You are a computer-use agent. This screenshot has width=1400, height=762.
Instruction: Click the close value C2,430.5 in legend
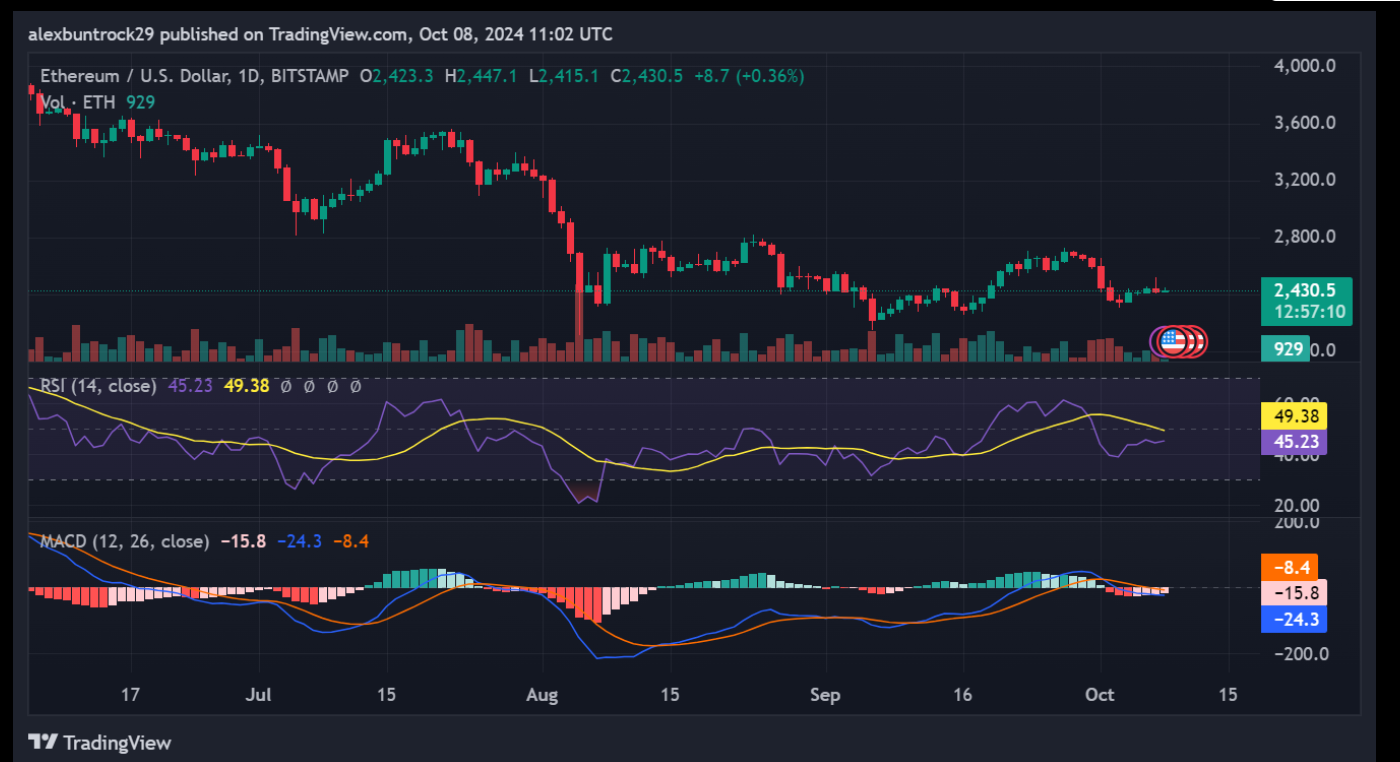click(647, 76)
